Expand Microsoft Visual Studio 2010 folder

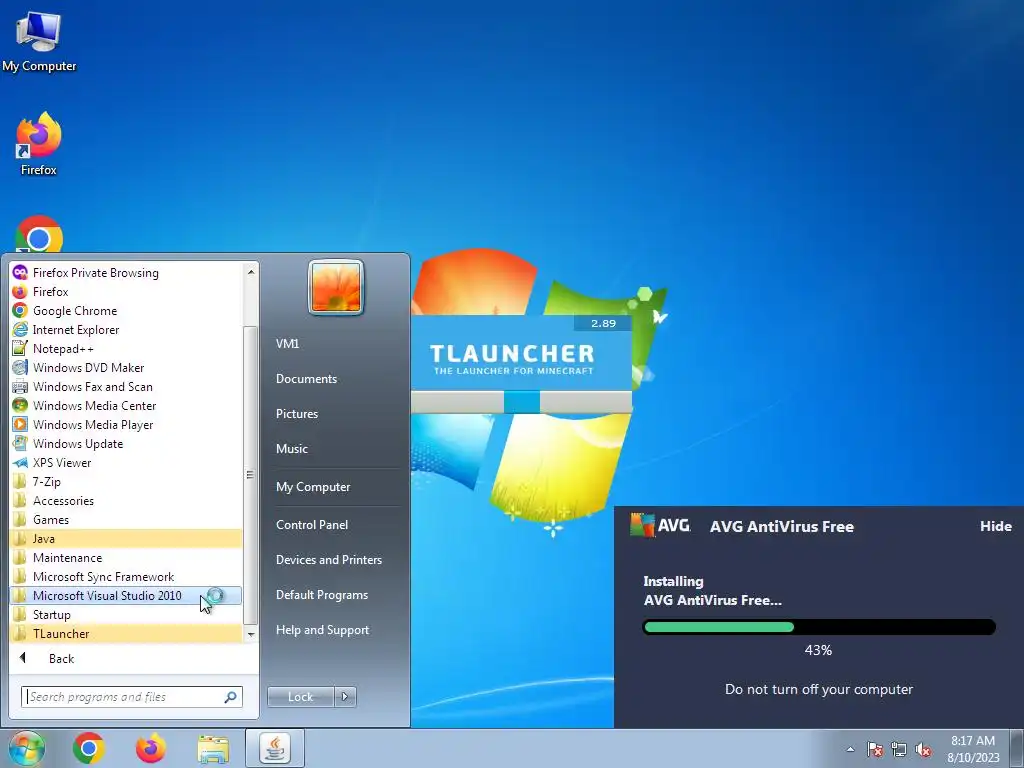point(125,596)
